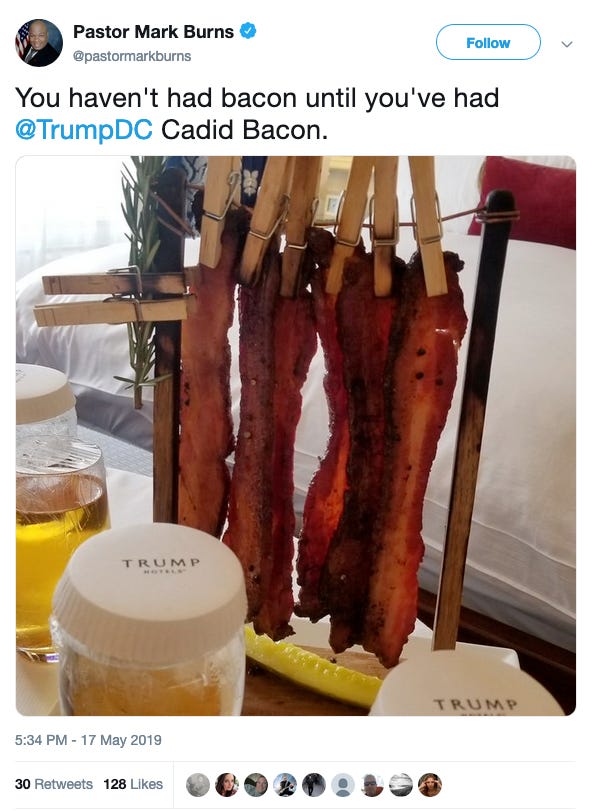This screenshot has height=811, width=594.
Task: Click second liker avatar, dark-haired woman
Action: 227,785
